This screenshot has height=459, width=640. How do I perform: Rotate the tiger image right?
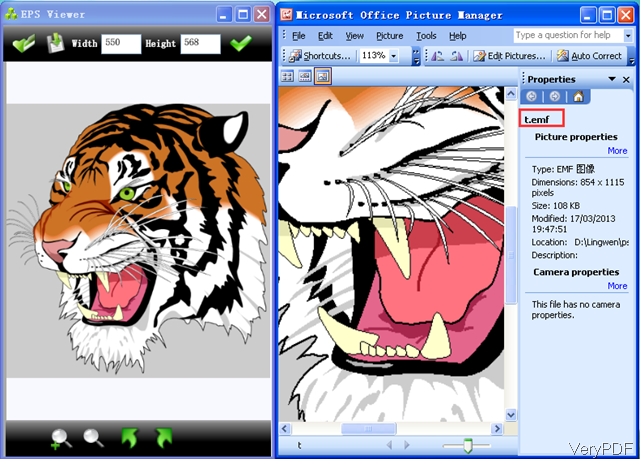[x=162, y=437]
